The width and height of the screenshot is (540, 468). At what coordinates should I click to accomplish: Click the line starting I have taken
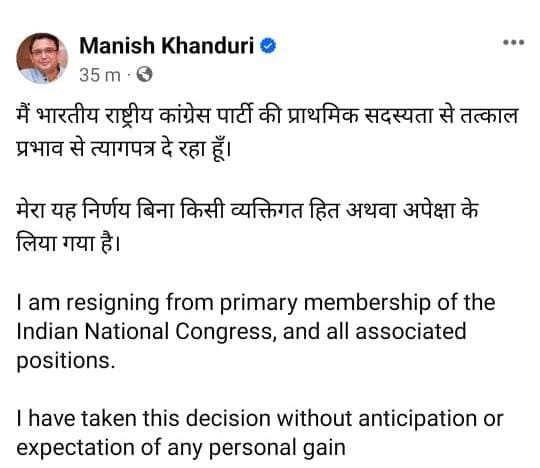coord(260,419)
